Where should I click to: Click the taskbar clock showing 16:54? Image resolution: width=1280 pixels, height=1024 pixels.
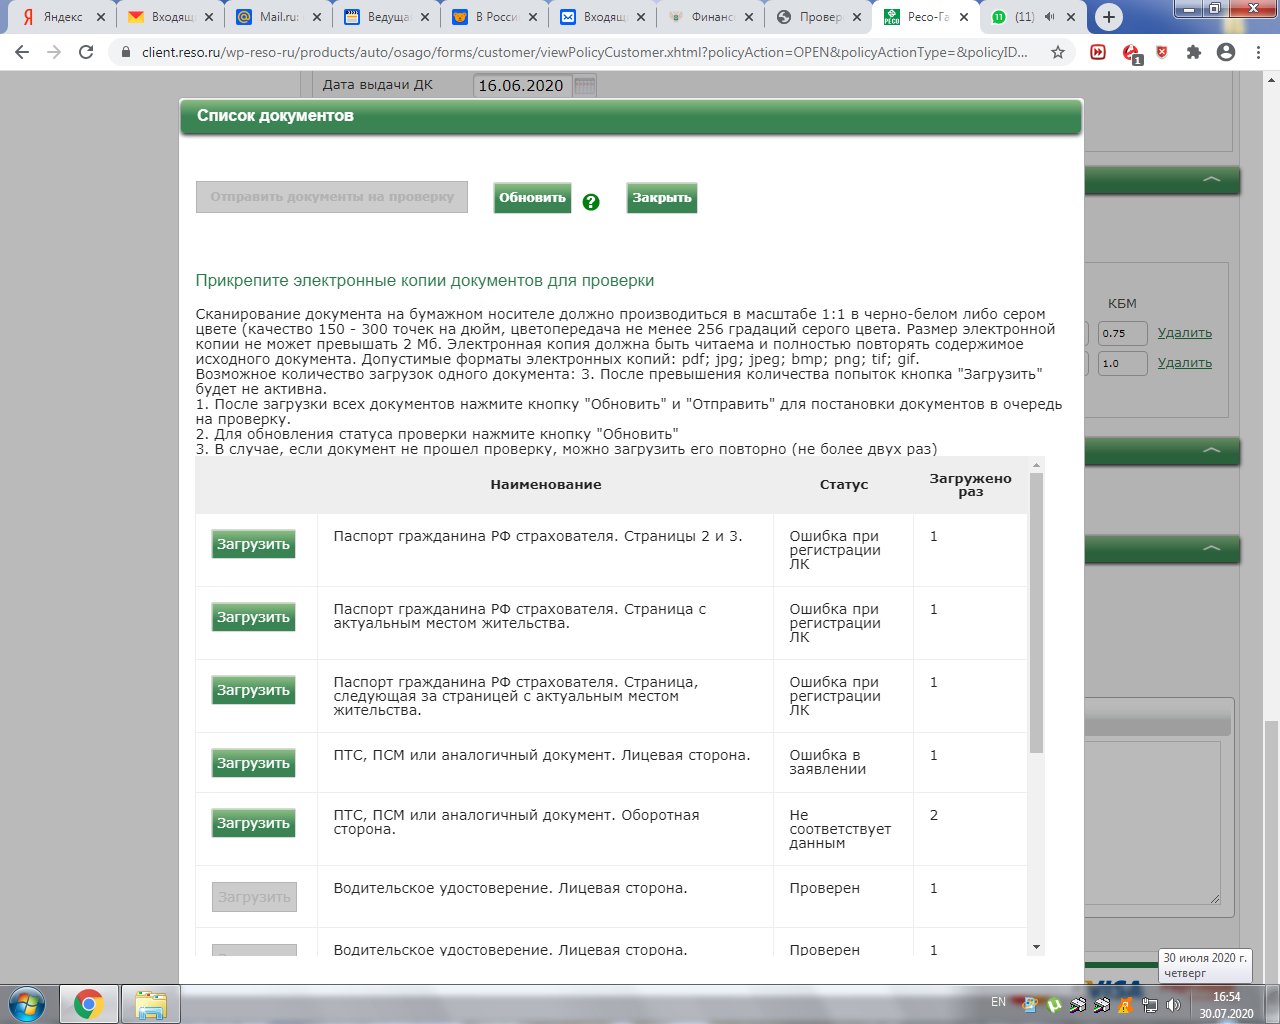click(1226, 1004)
